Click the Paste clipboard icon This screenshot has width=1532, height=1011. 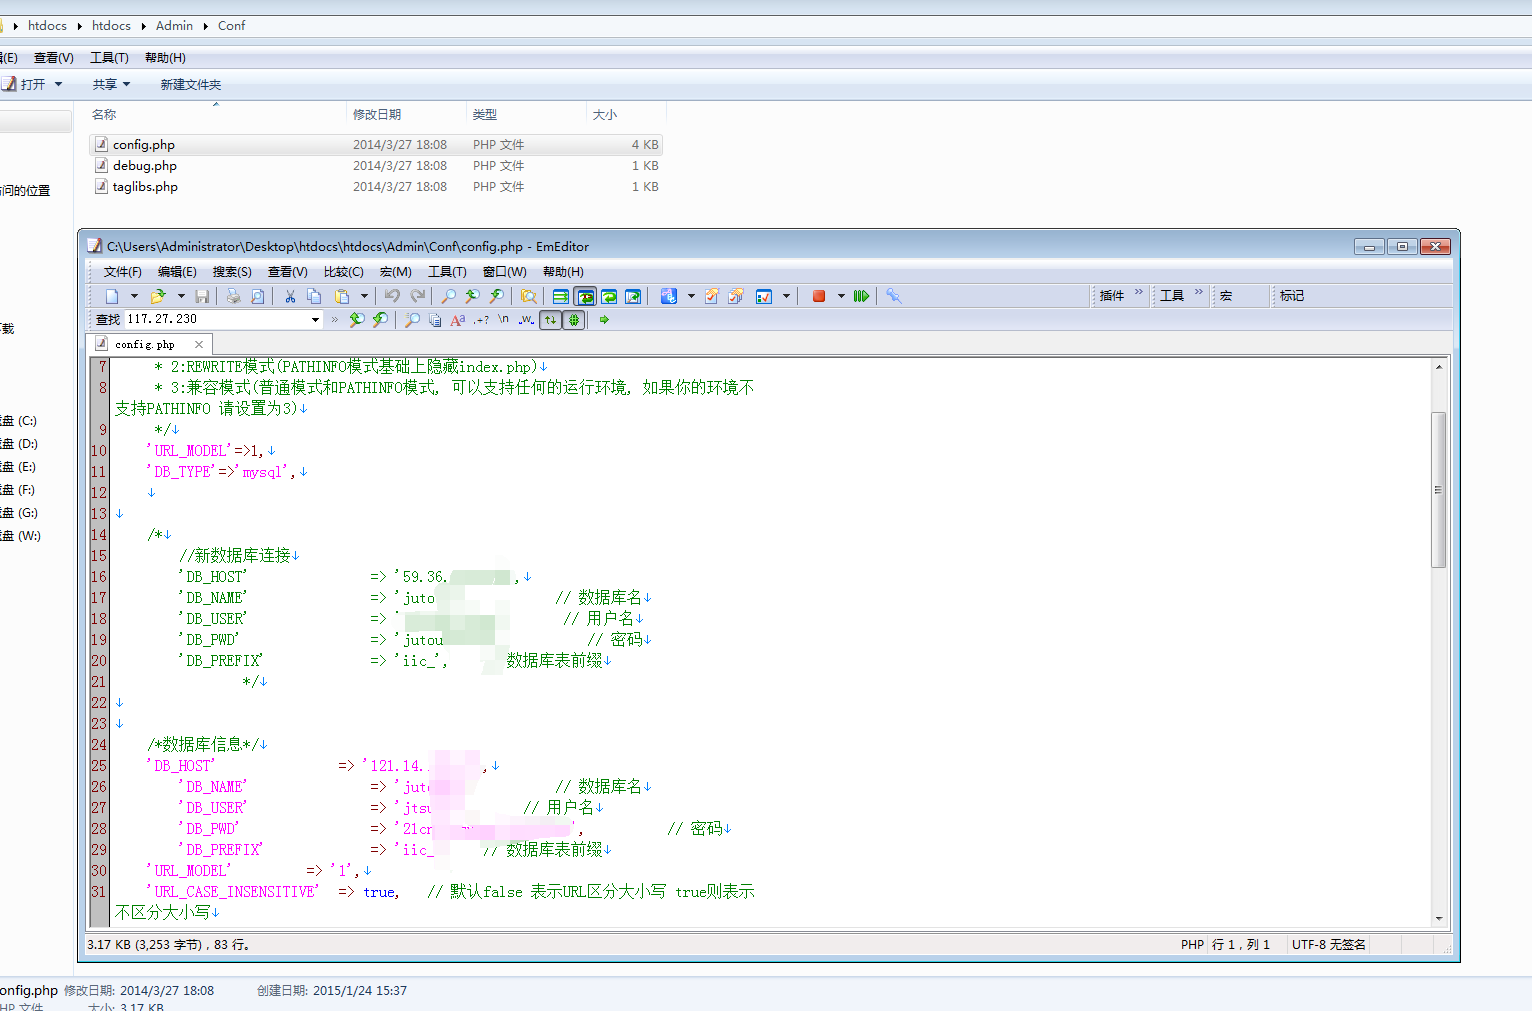[341, 296]
